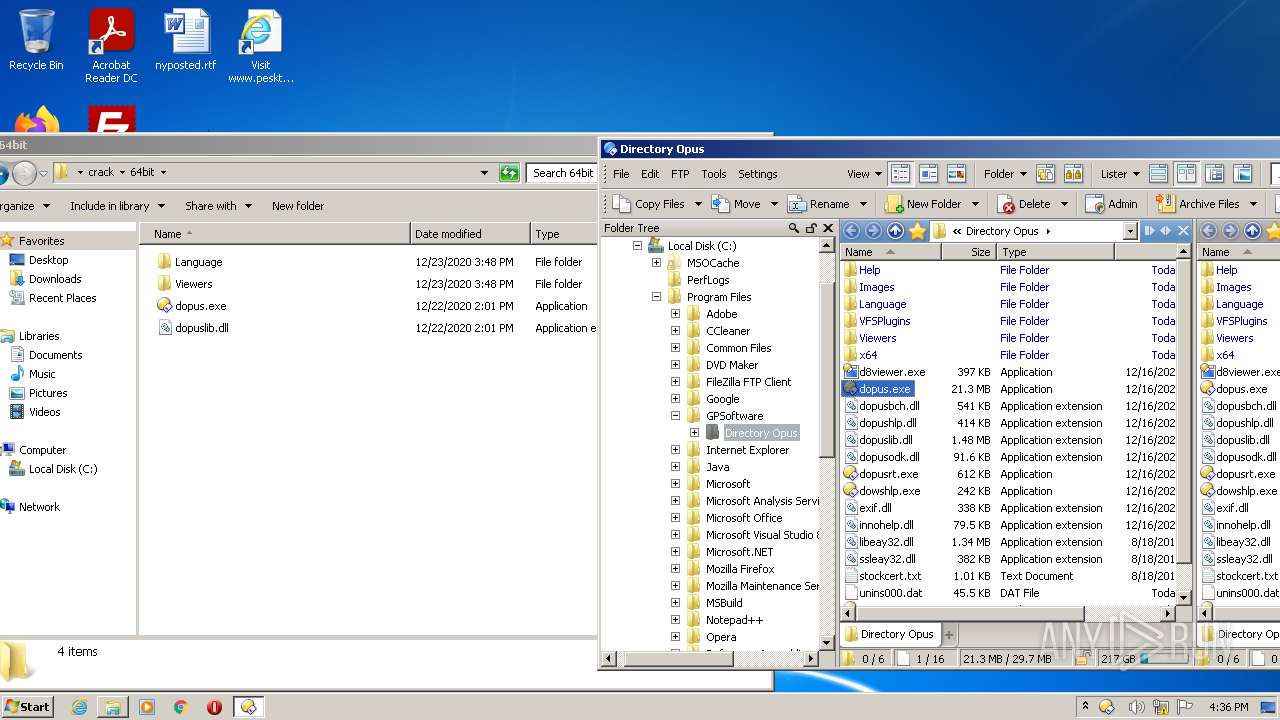Go back in Opus left file display
1280x720 pixels.
click(851, 231)
